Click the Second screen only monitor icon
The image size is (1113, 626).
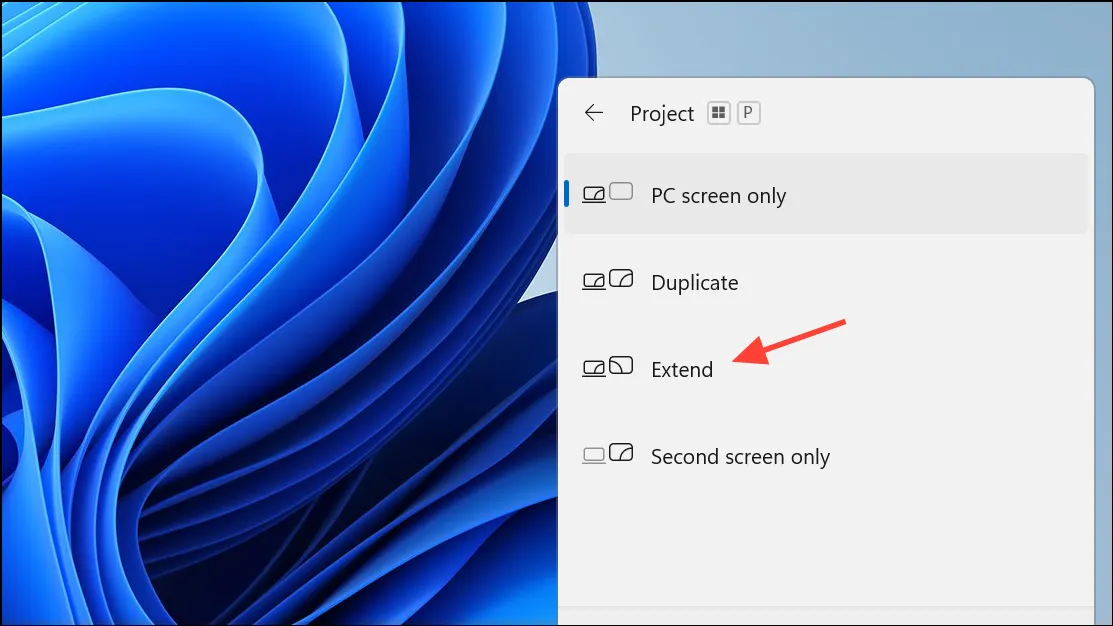coord(608,454)
